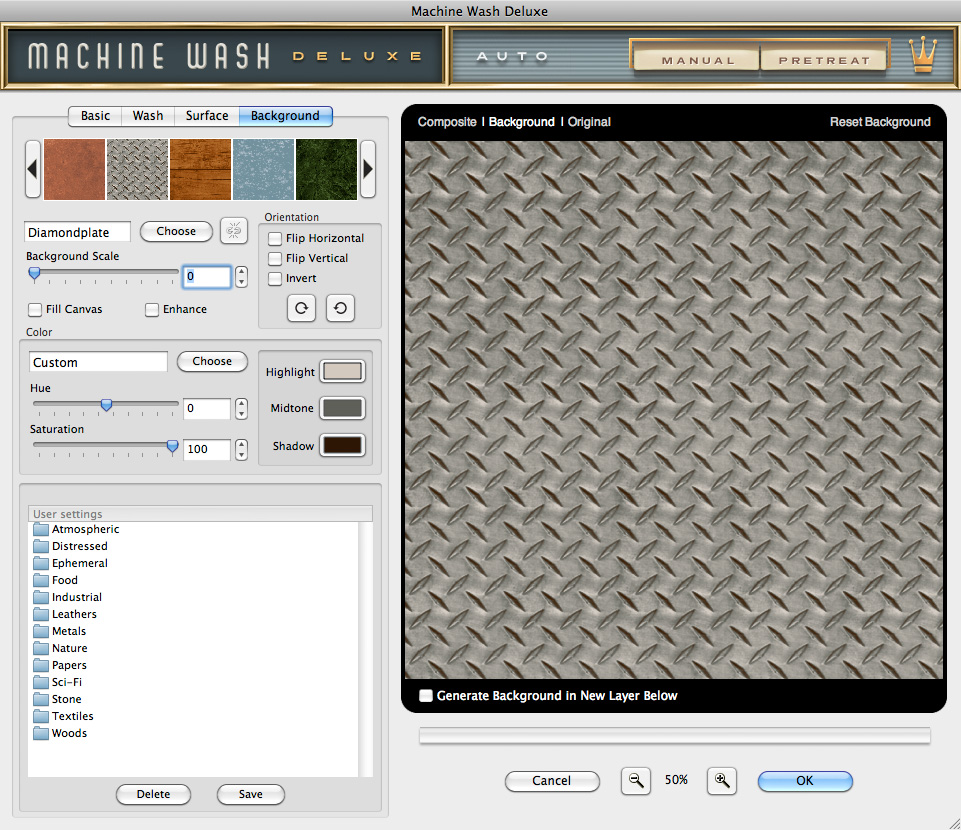Open the Papers folder
The image size is (961, 830).
click(x=60, y=665)
